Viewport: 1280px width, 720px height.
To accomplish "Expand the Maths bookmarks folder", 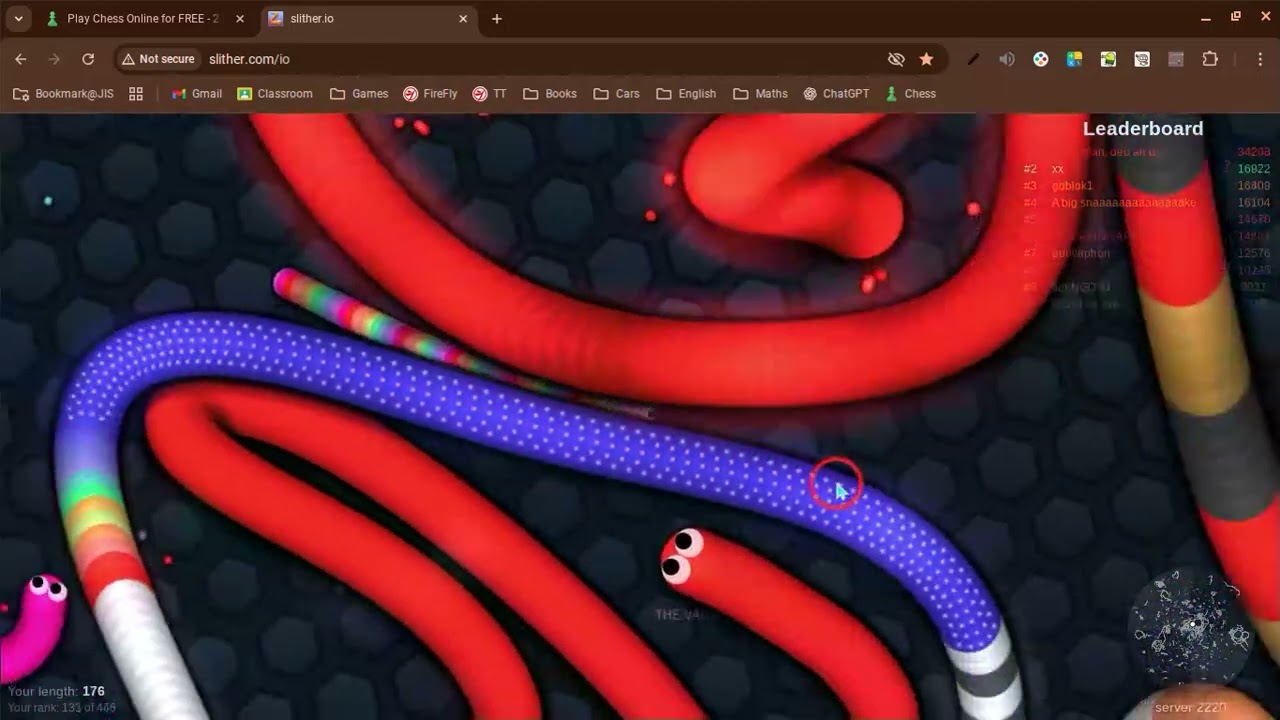I will (761, 94).
